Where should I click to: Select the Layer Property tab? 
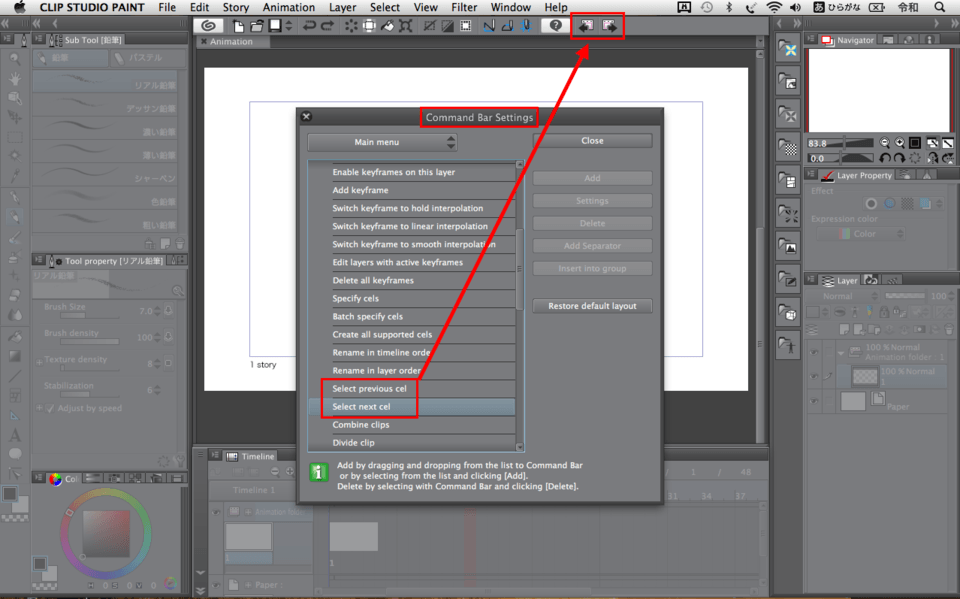pos(857,175)
